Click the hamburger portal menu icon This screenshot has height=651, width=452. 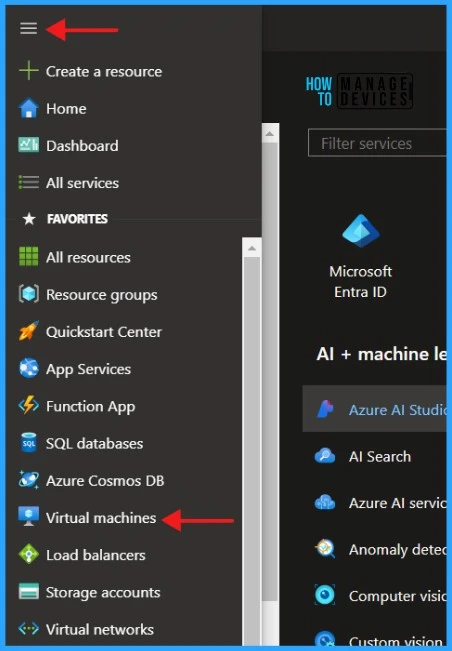pyautogui.click(x=29, y=28)
